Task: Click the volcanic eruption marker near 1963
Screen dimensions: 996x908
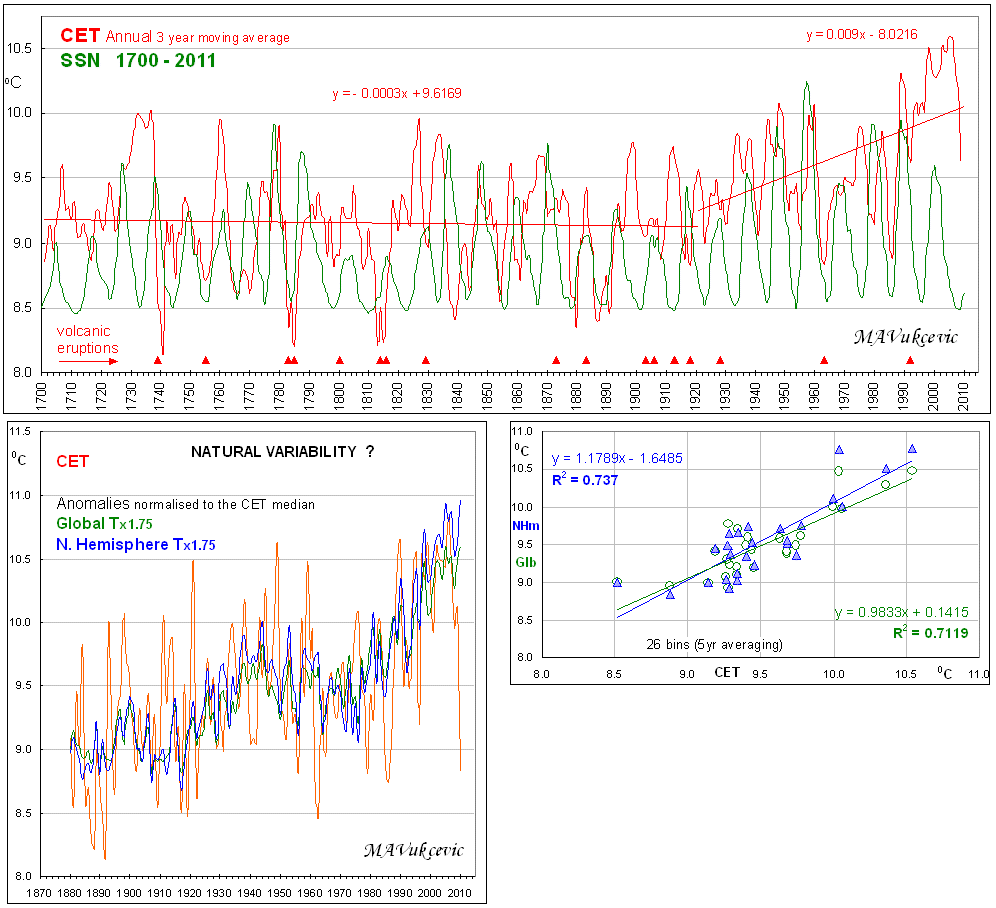Action: pos(824,360)
